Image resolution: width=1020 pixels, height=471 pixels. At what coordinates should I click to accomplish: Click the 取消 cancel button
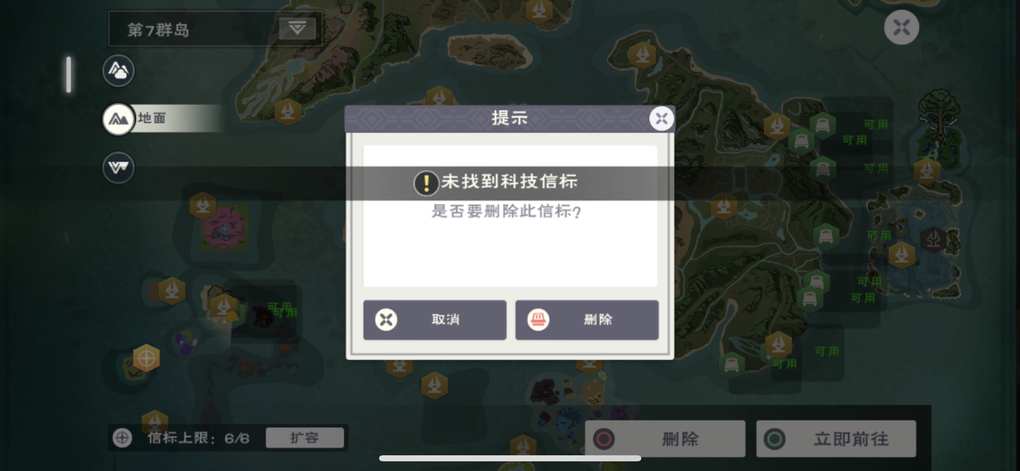pyautogui.click(x=435, y=319)
